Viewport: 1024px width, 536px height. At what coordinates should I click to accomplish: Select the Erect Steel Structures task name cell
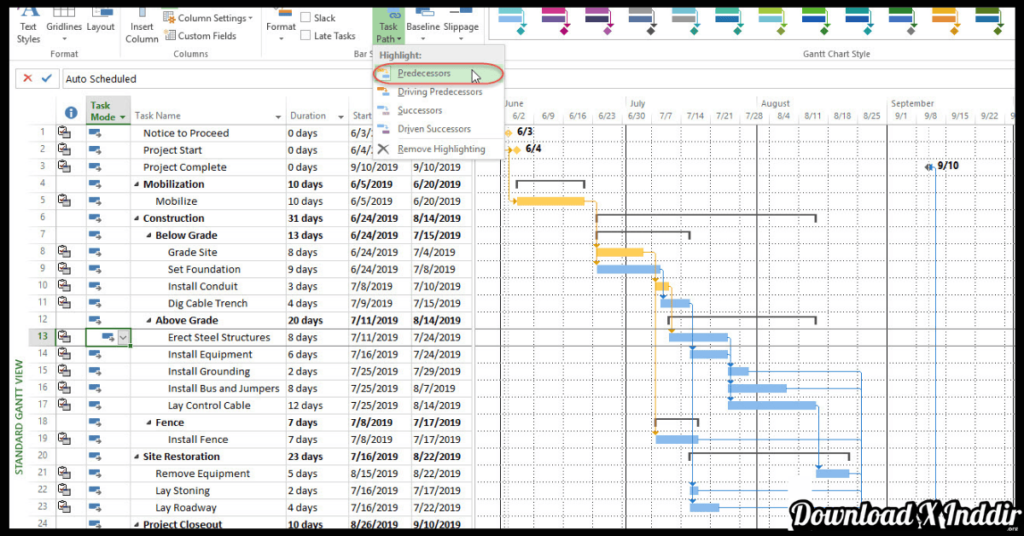(x=218, y=338)
